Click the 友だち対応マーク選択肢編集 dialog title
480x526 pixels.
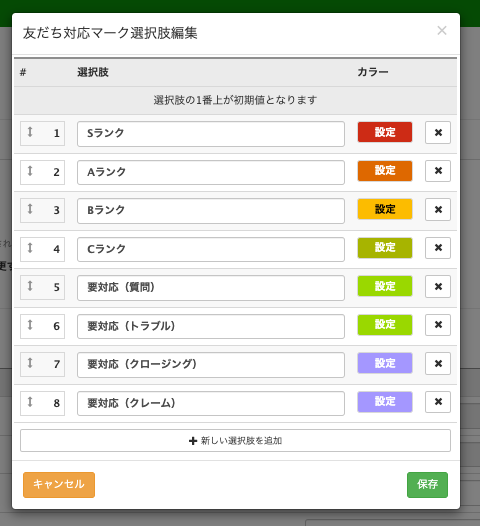pos(110,33)
